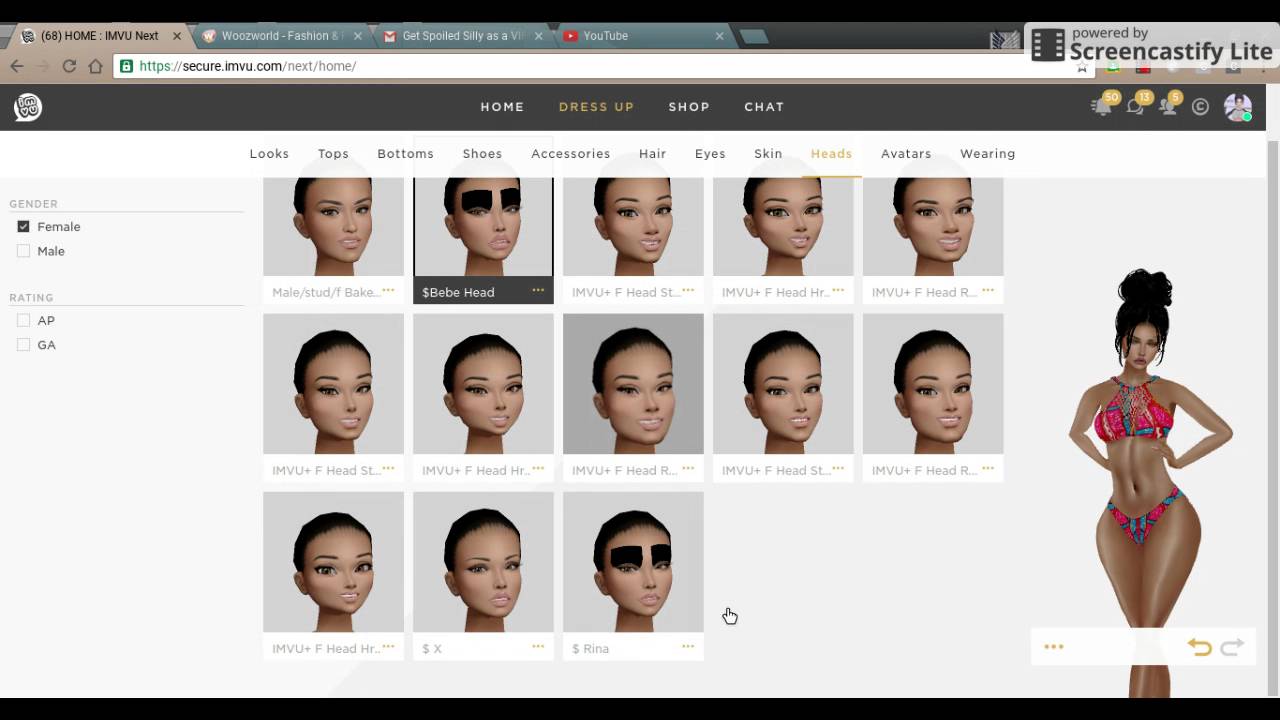The height and width of the screenshot is (720, 1280).
Task: Open the chat messages bubble icon
Action: [x=1135, y=106]
